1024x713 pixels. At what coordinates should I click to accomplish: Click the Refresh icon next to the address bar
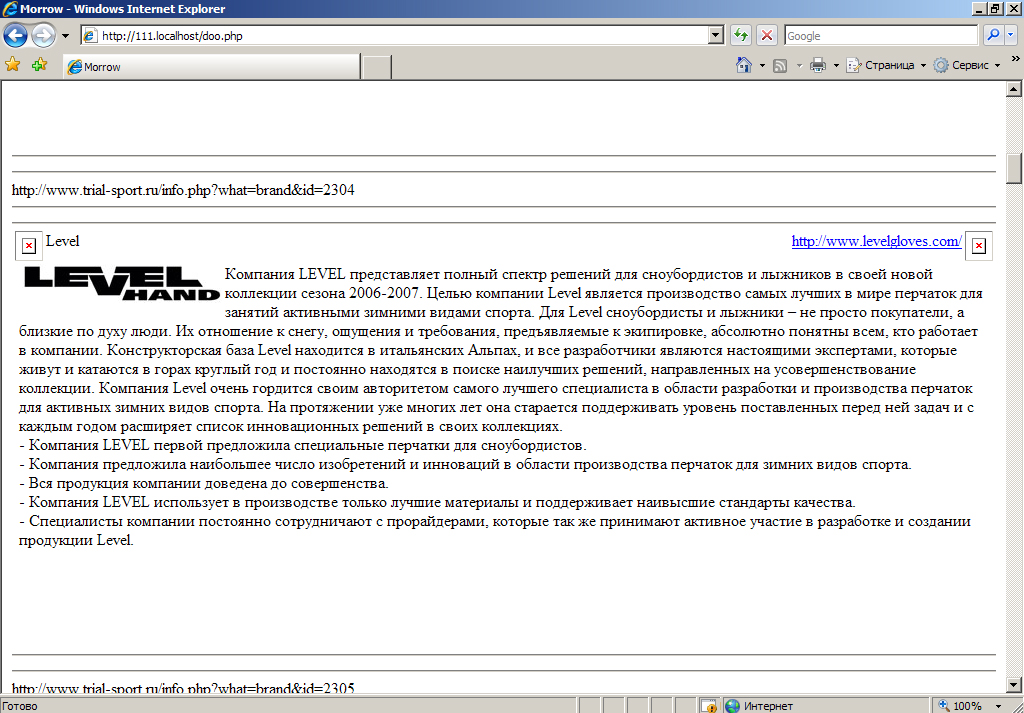[740, 35]
